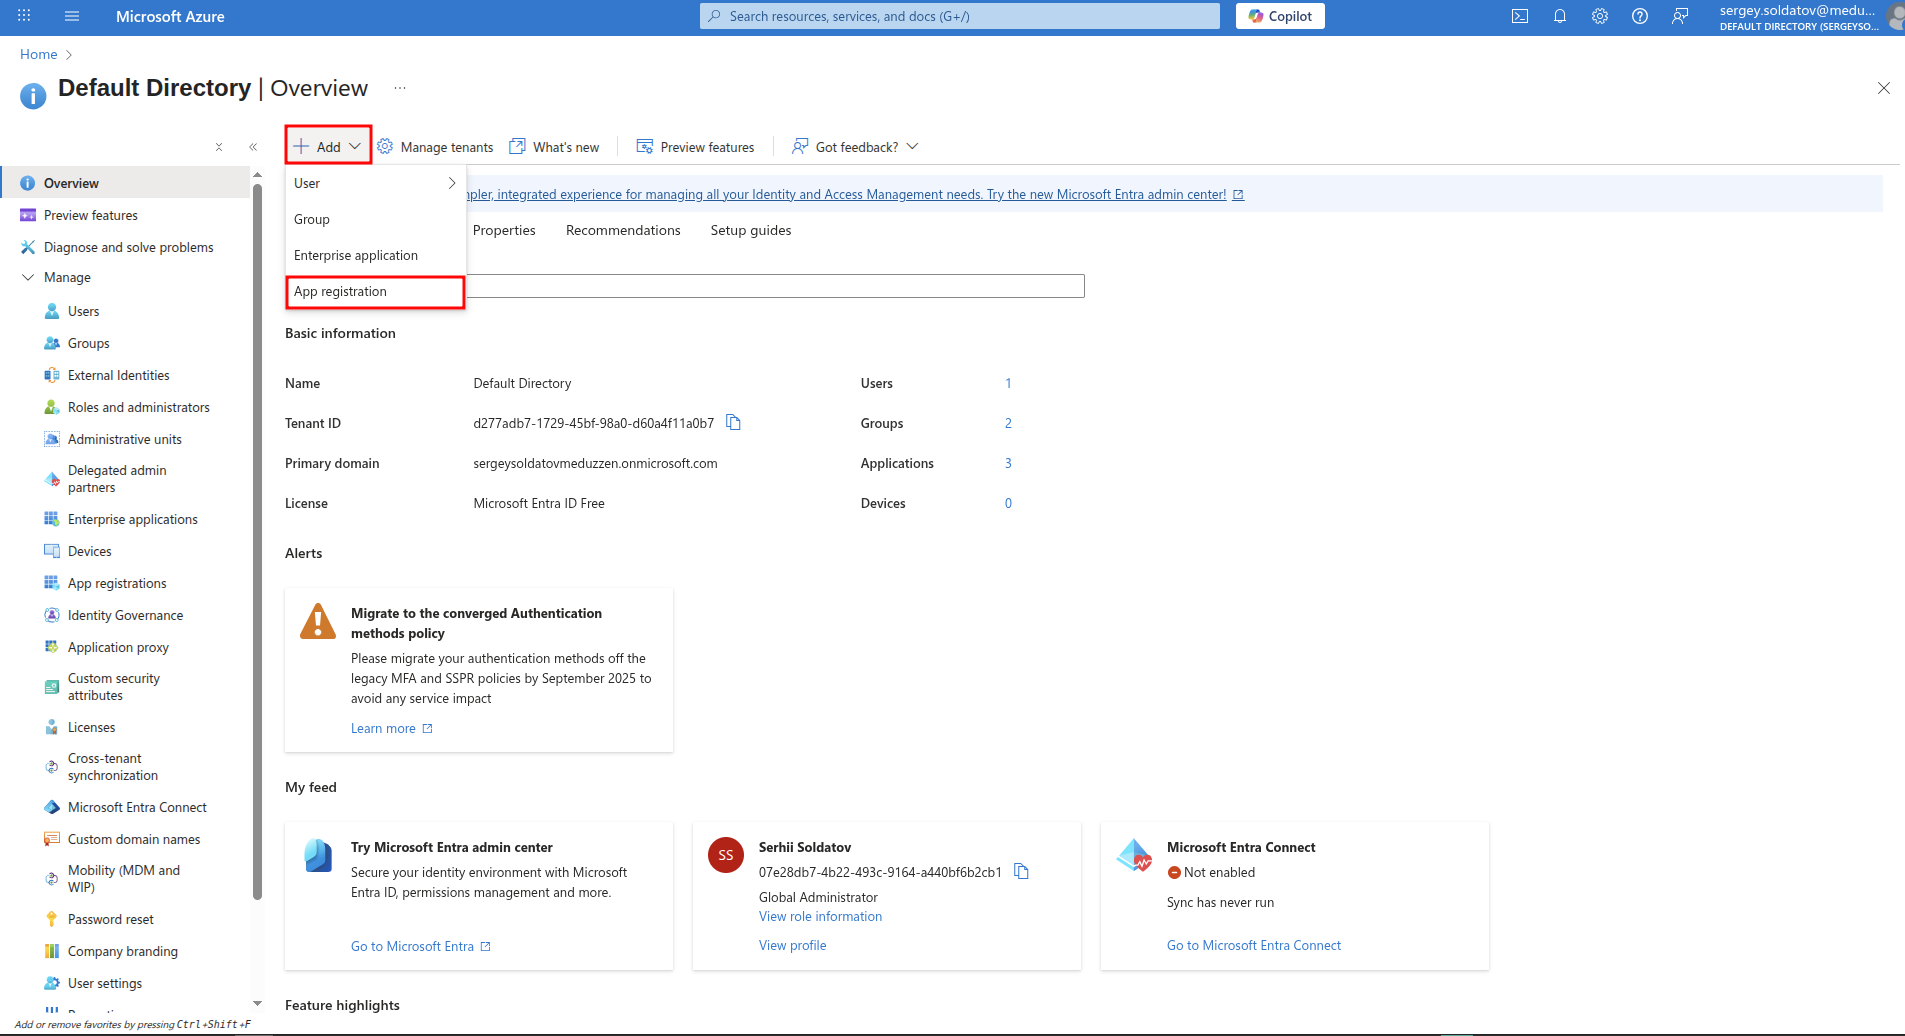Open the Azure app launcher grid icon
1905x1036 pixels.
pyautogui.click(x=24, y=16)
